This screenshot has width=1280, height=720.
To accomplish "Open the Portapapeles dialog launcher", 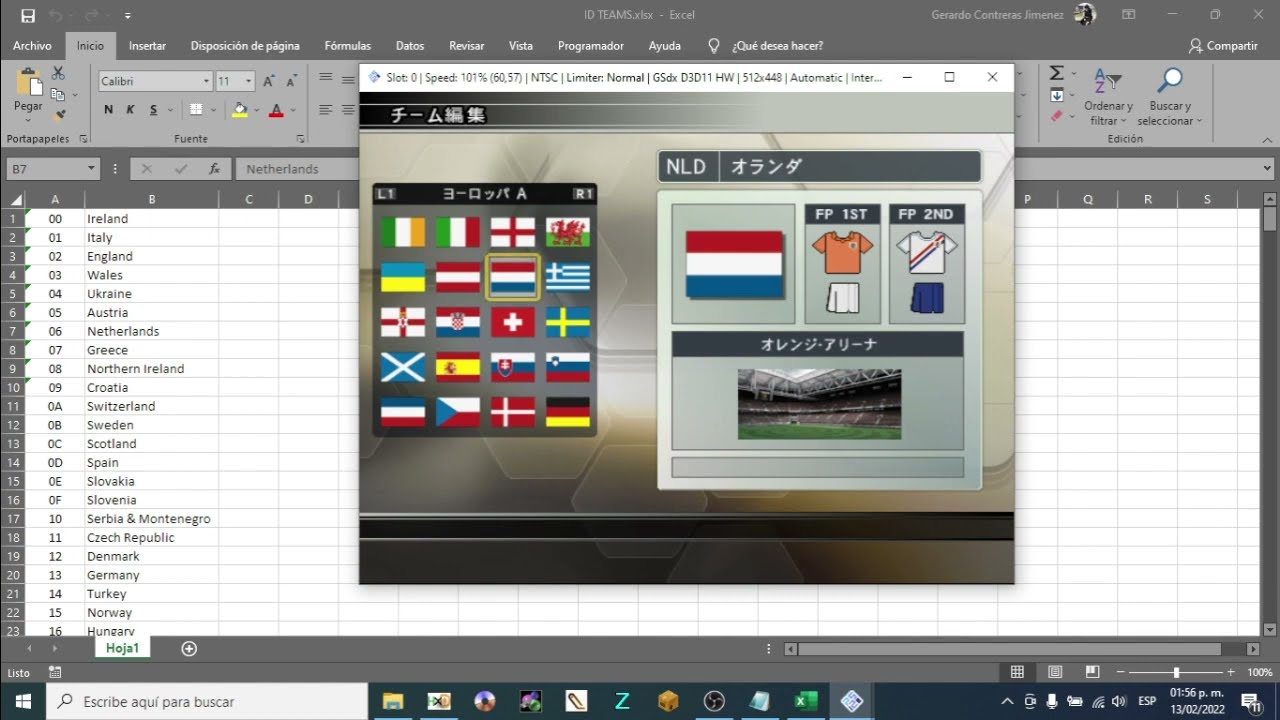I will click(83, 139).
